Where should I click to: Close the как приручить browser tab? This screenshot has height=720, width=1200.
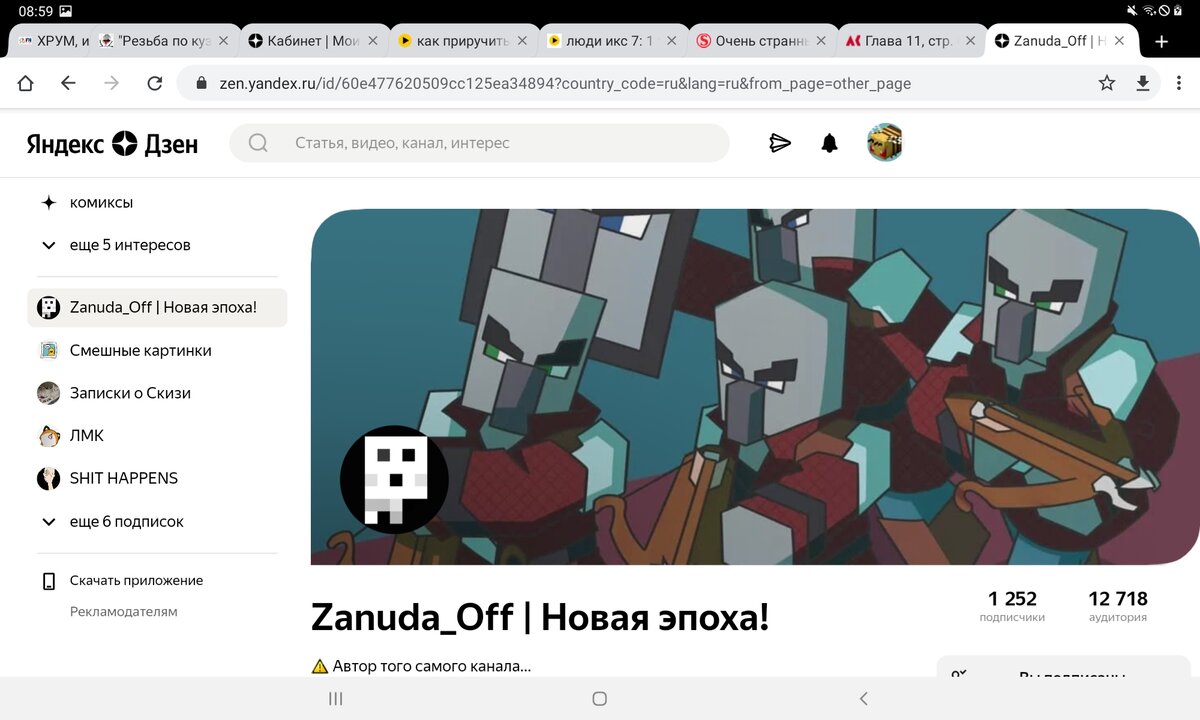522,41
